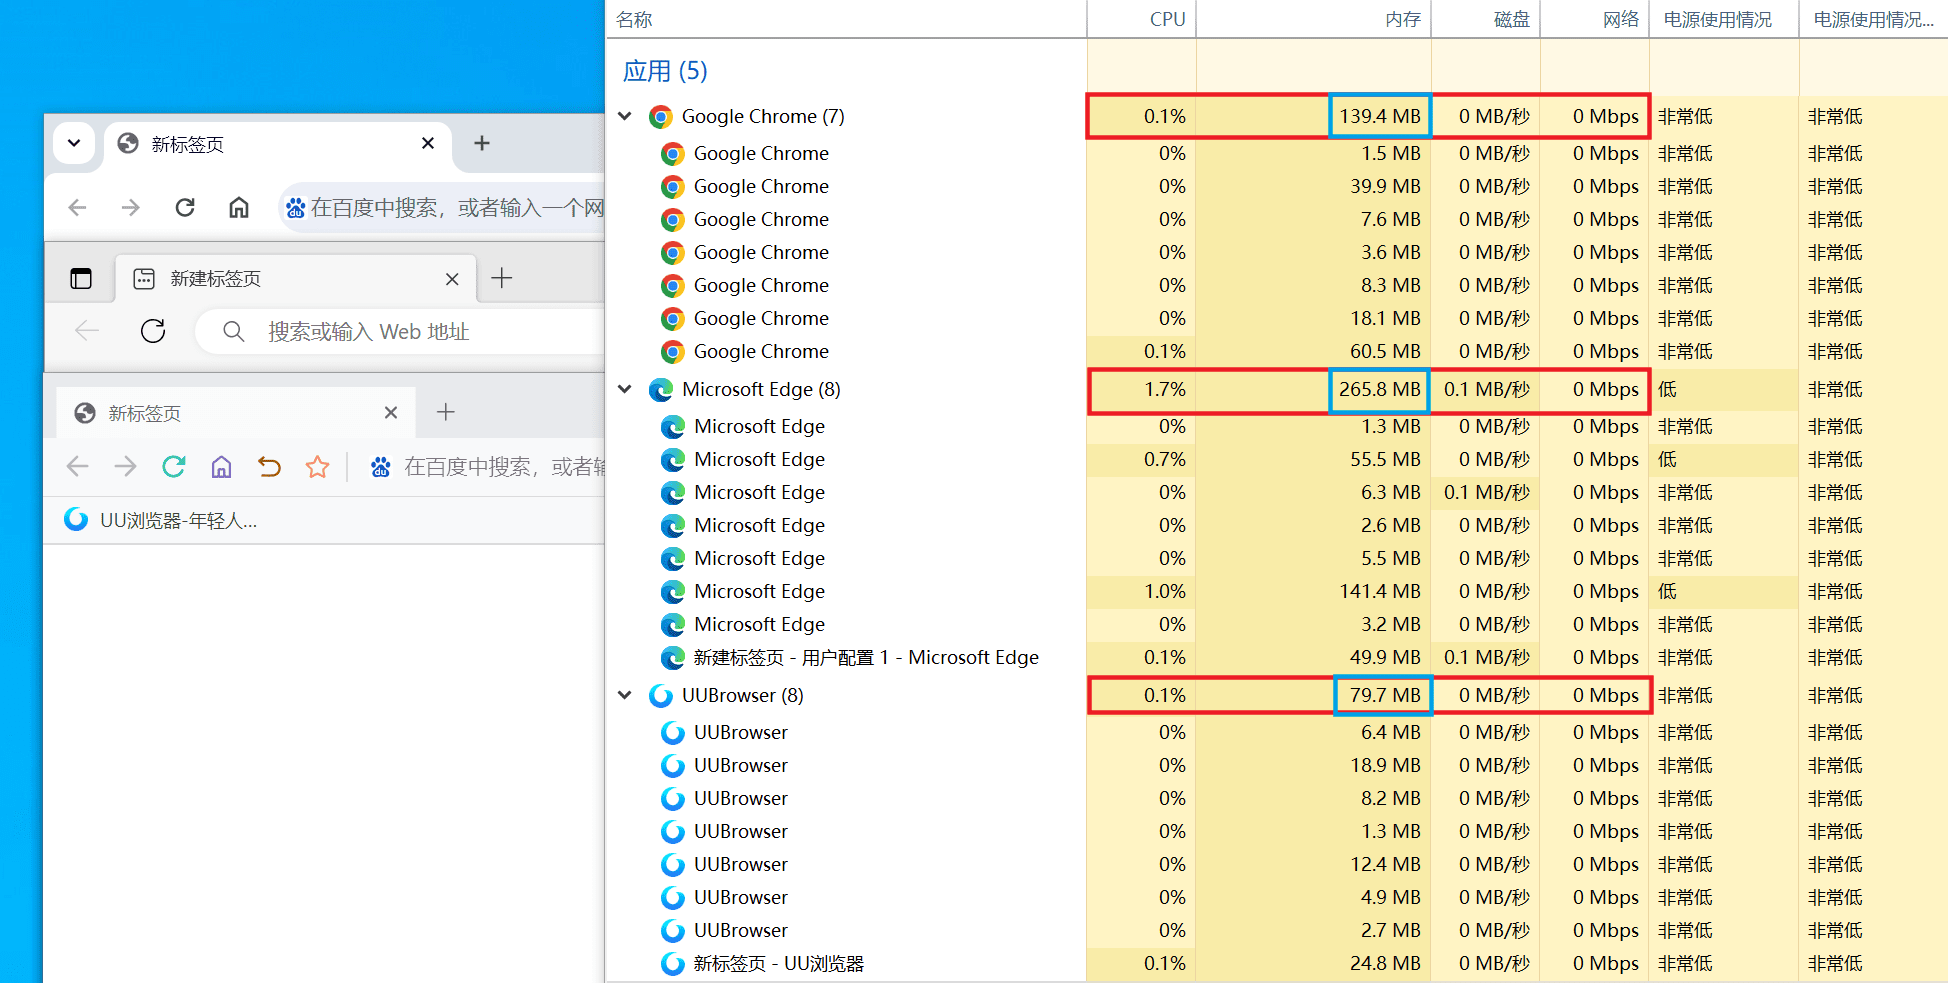Open a new tab in Edge window

click(502, 278)
